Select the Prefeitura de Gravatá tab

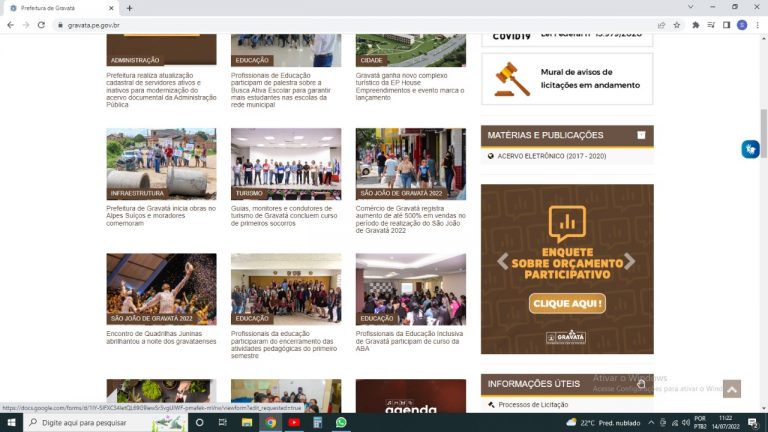61,8
